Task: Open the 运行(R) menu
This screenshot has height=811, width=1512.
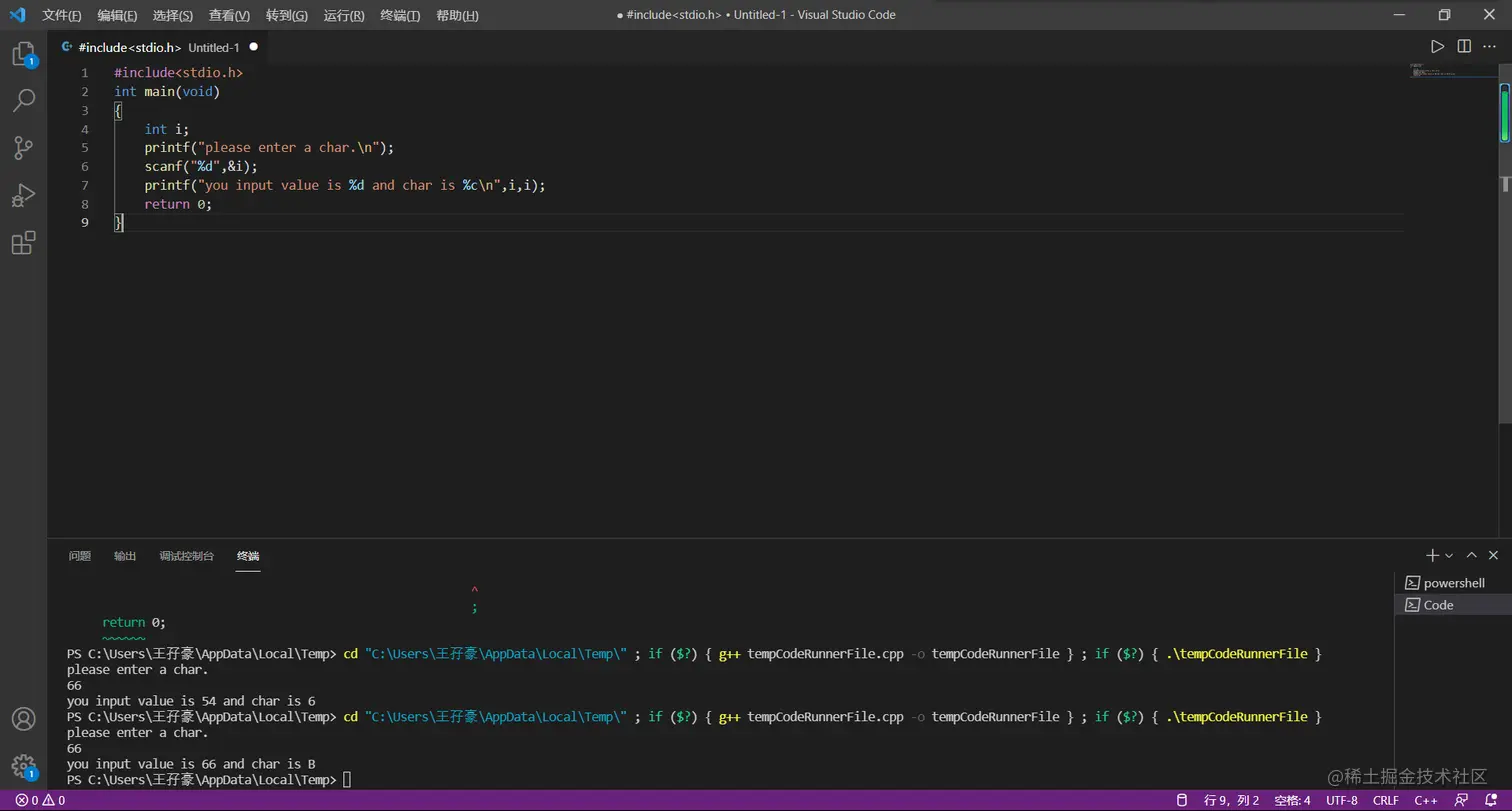Action: [x=344, y=15]
